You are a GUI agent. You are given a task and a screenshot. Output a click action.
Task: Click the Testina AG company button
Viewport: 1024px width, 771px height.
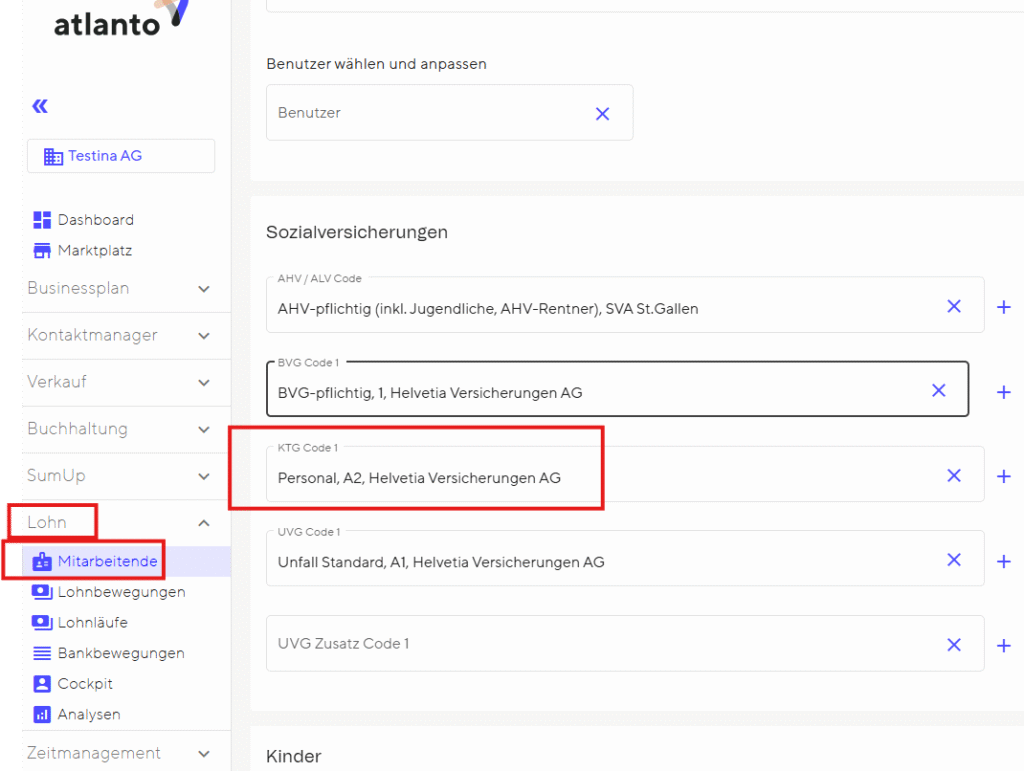coord(121,156)
